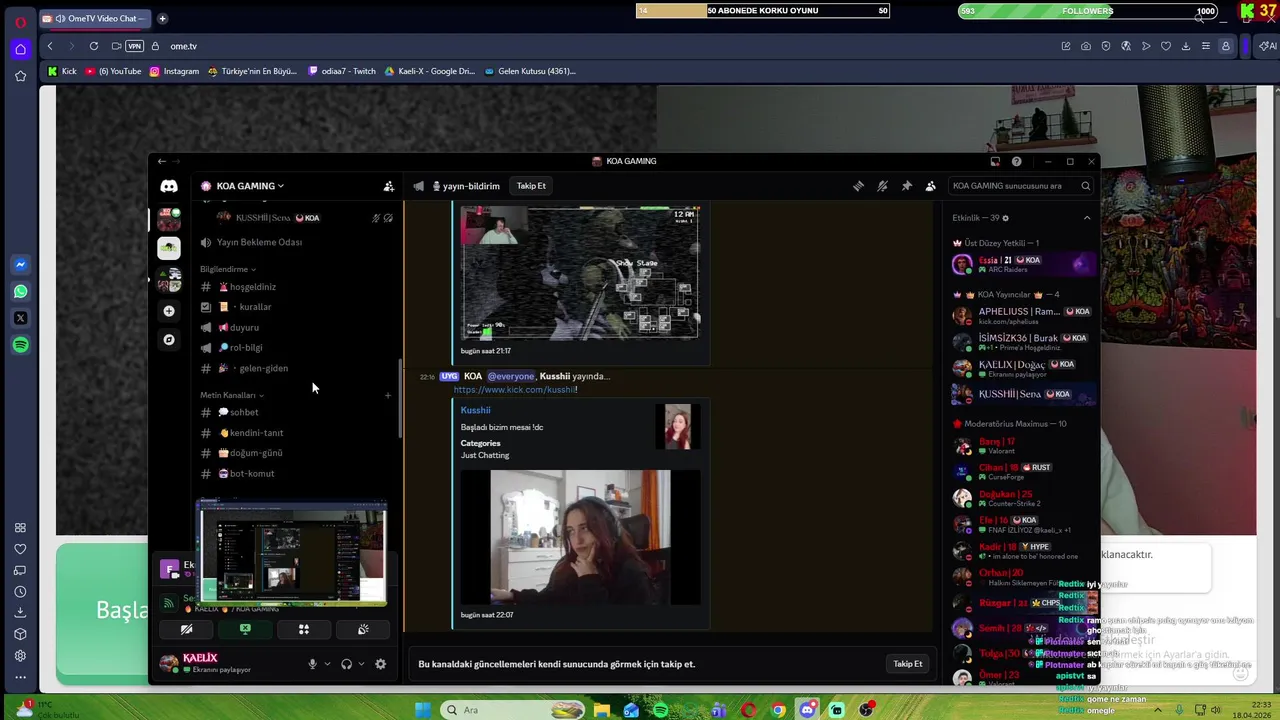The height and width of the screenshot is (720, 1280).
Task: Open Opera Easy Setup sliders icon
Action: coord(1206,46)
